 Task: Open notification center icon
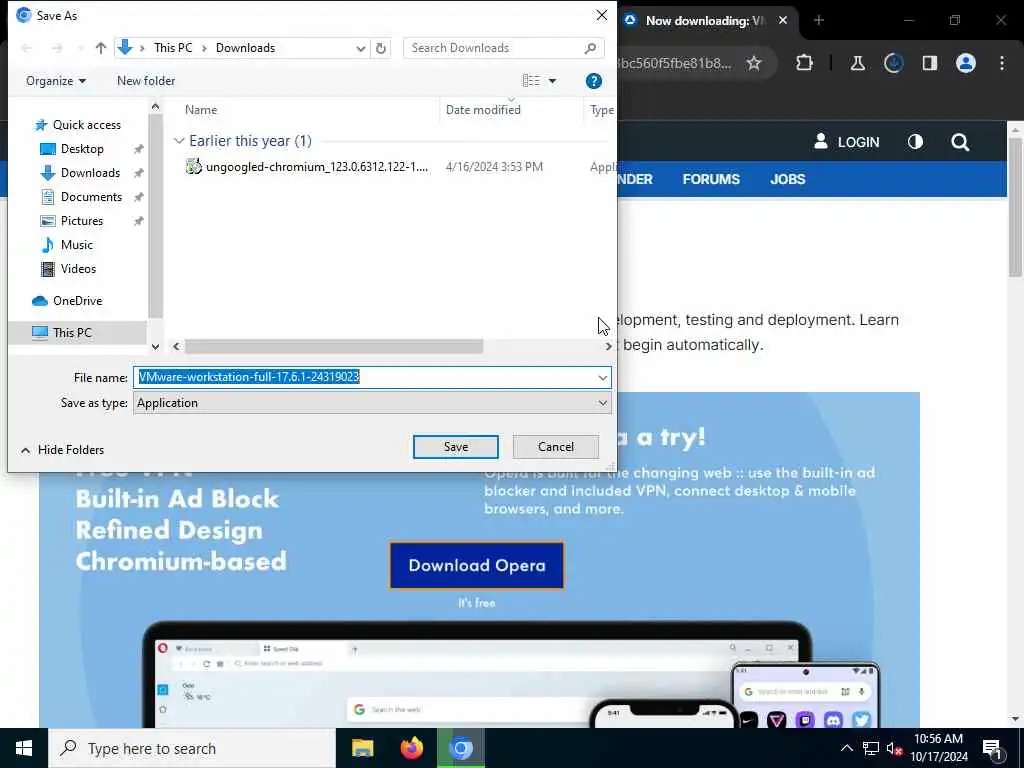click(x=992, y=748)
